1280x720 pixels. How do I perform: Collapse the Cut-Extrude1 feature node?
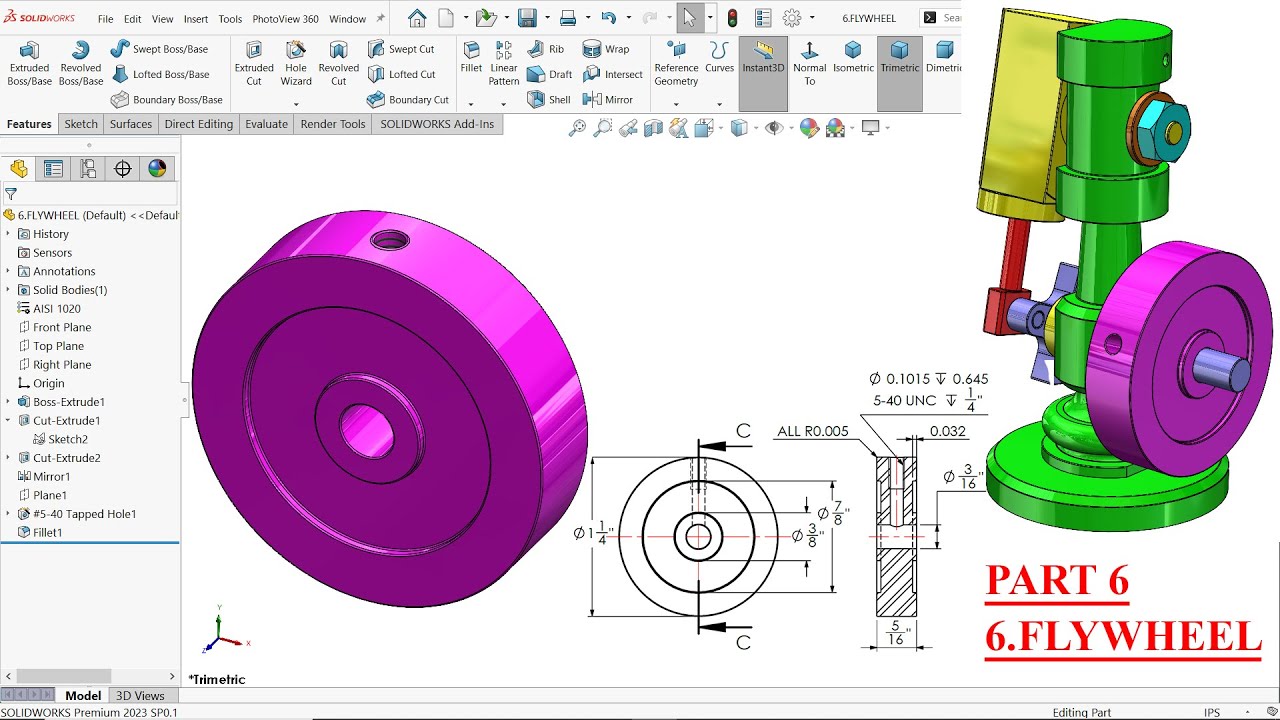[x=8, y=421]
